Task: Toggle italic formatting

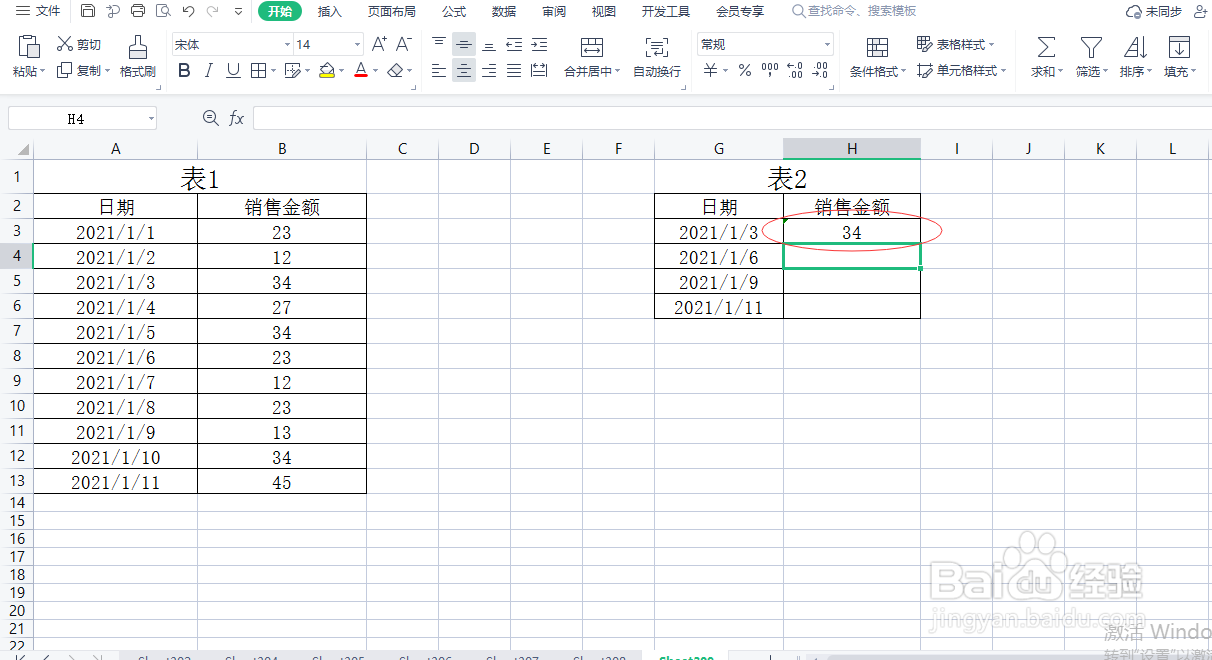Action: tap(207, 70)
